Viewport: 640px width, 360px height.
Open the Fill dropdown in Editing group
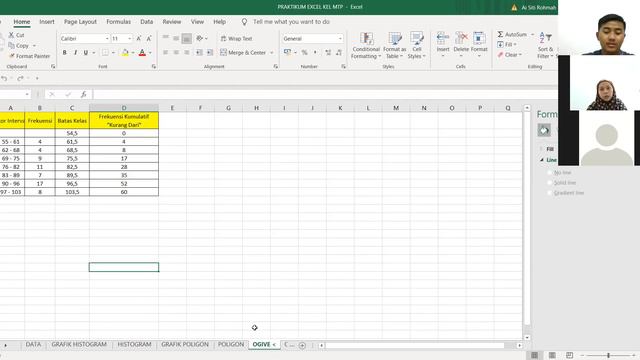coord(507,44)
